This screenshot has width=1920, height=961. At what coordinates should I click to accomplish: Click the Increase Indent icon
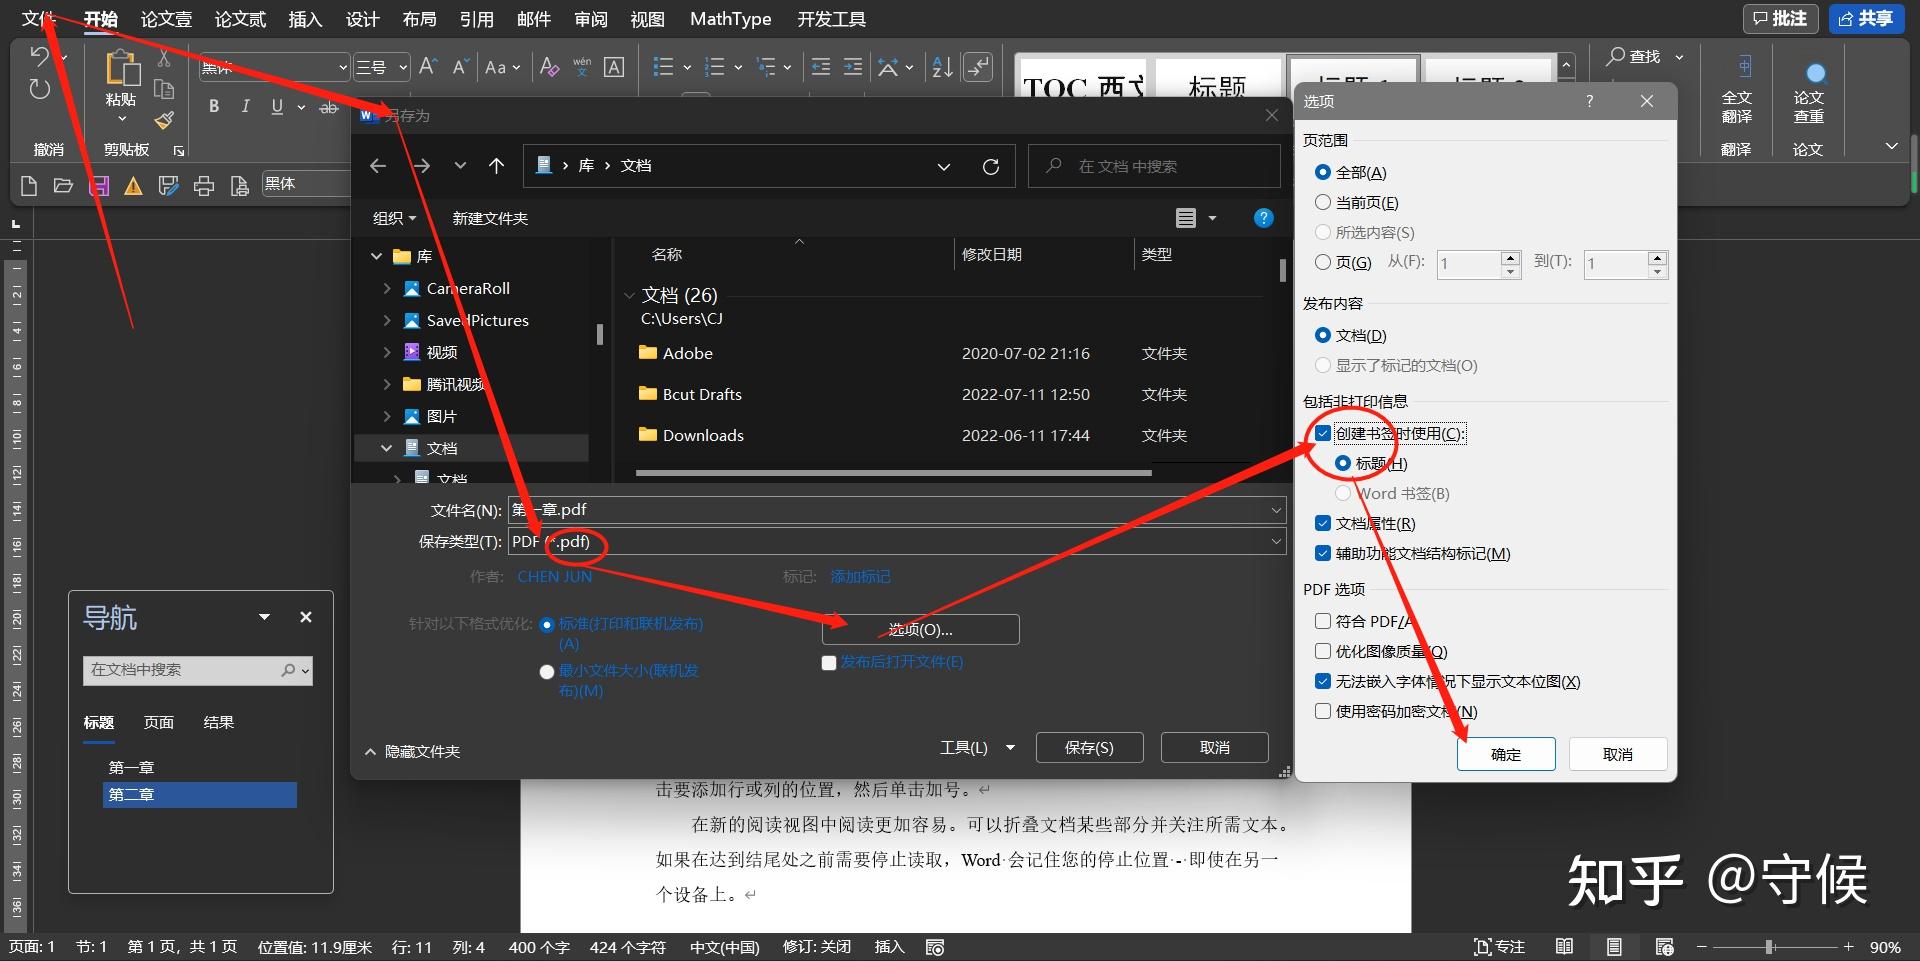[853, 67]
